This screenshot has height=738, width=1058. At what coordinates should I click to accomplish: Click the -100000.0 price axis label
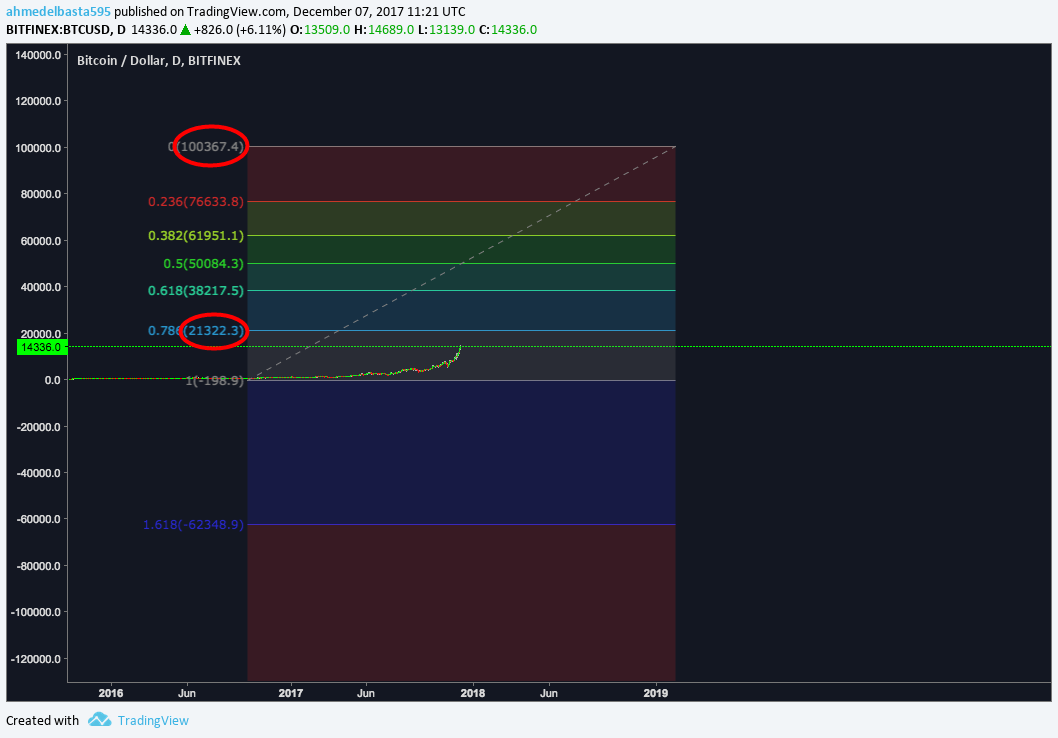click(36, 613)
